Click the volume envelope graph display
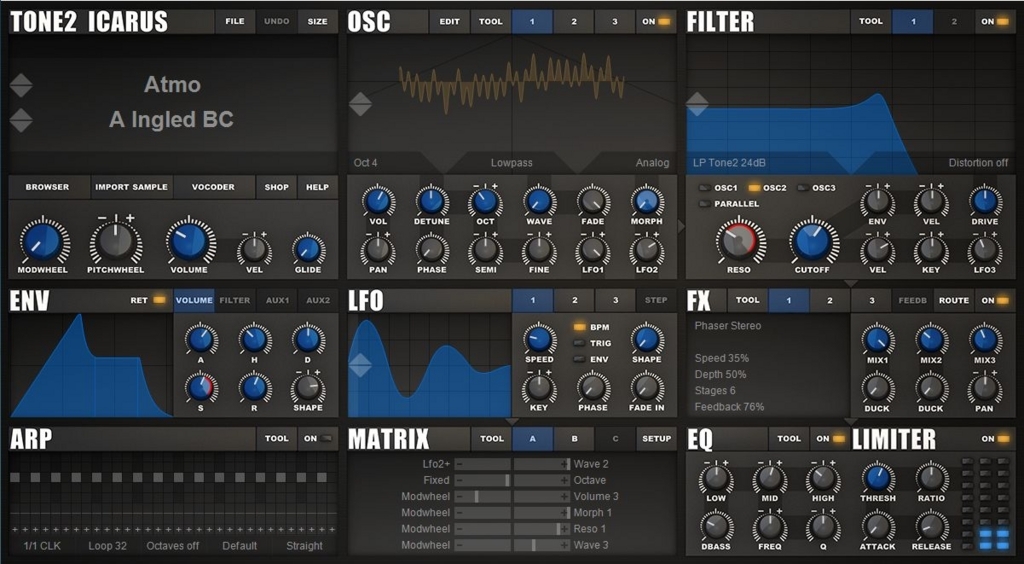The image size is (1024, 564). pos(91,366)
